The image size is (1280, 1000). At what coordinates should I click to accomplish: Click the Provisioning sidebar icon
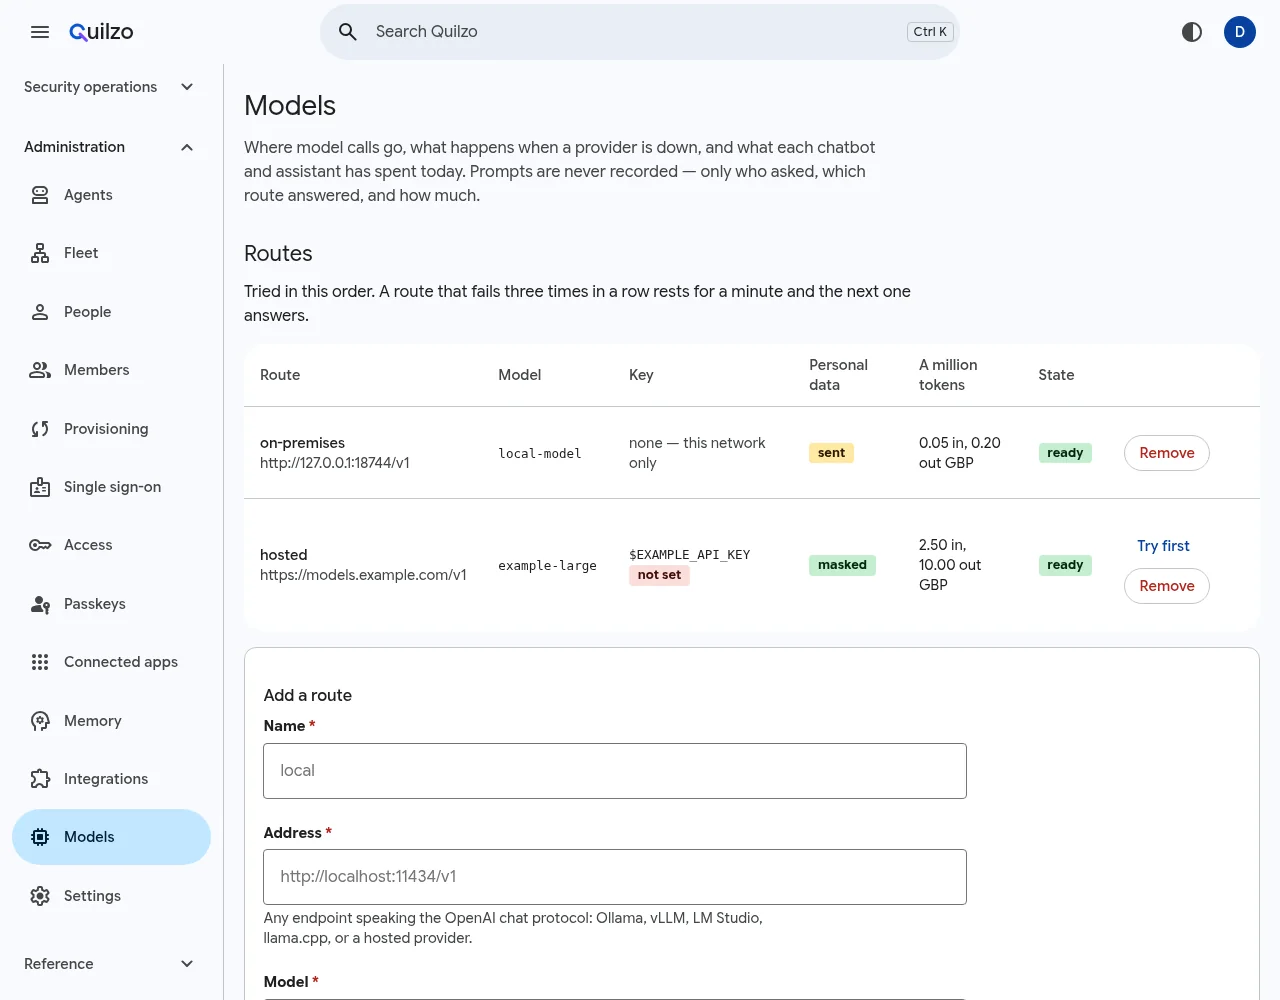[x=40, y=429]
